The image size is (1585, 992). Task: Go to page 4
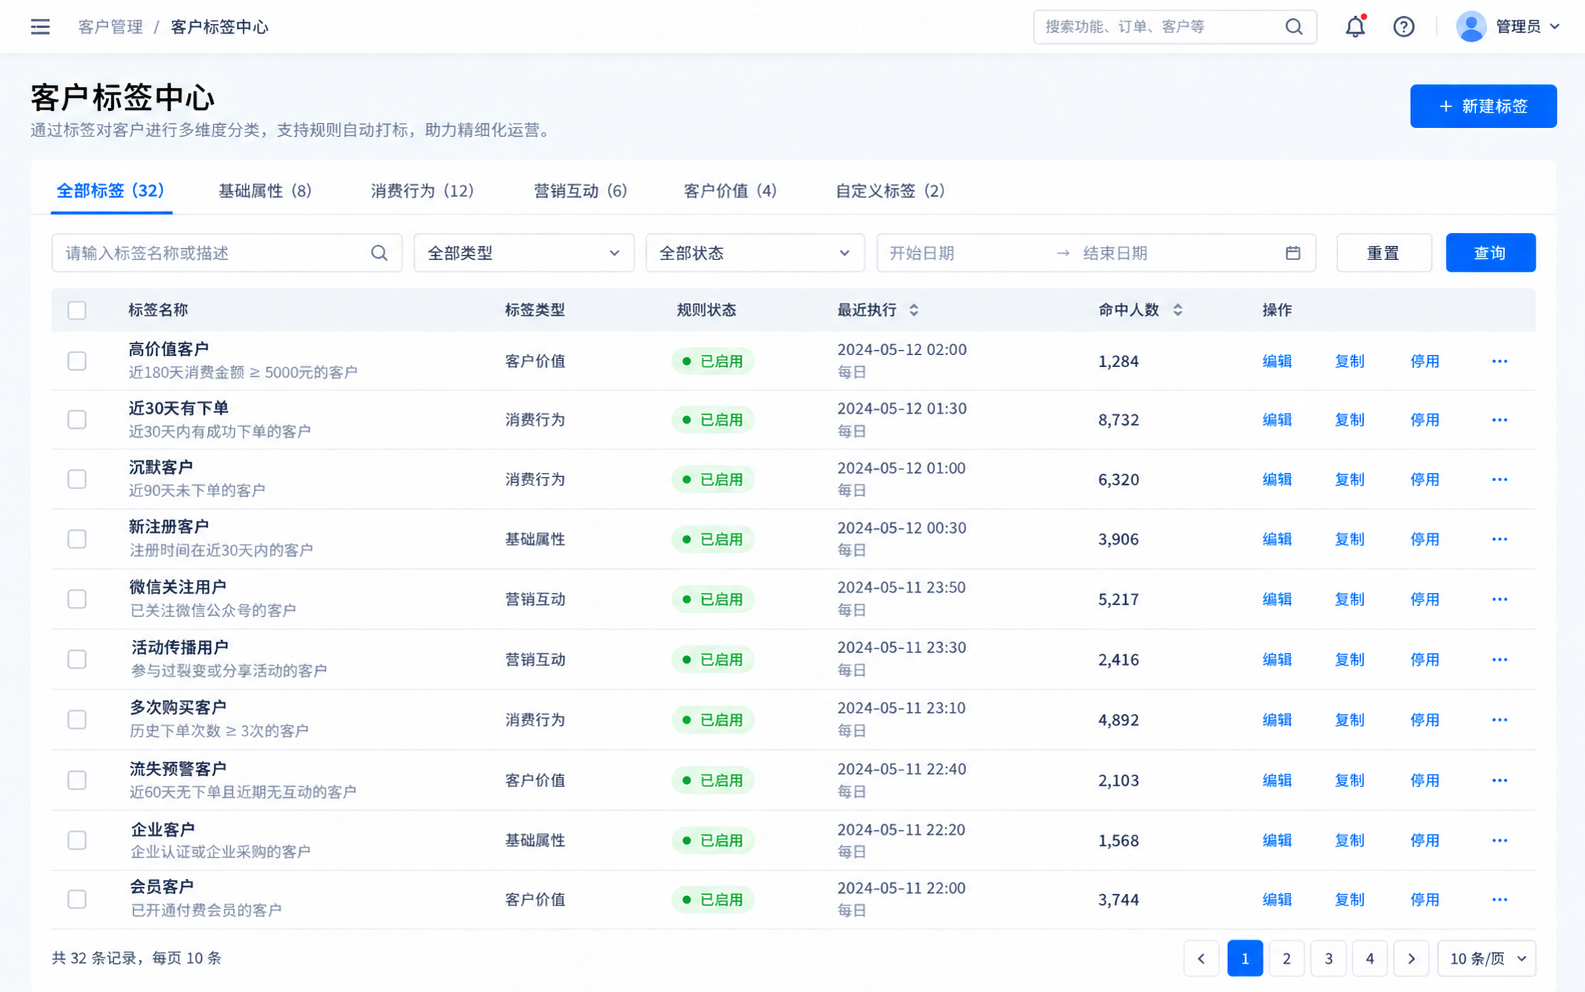[x=1369, y=959]
